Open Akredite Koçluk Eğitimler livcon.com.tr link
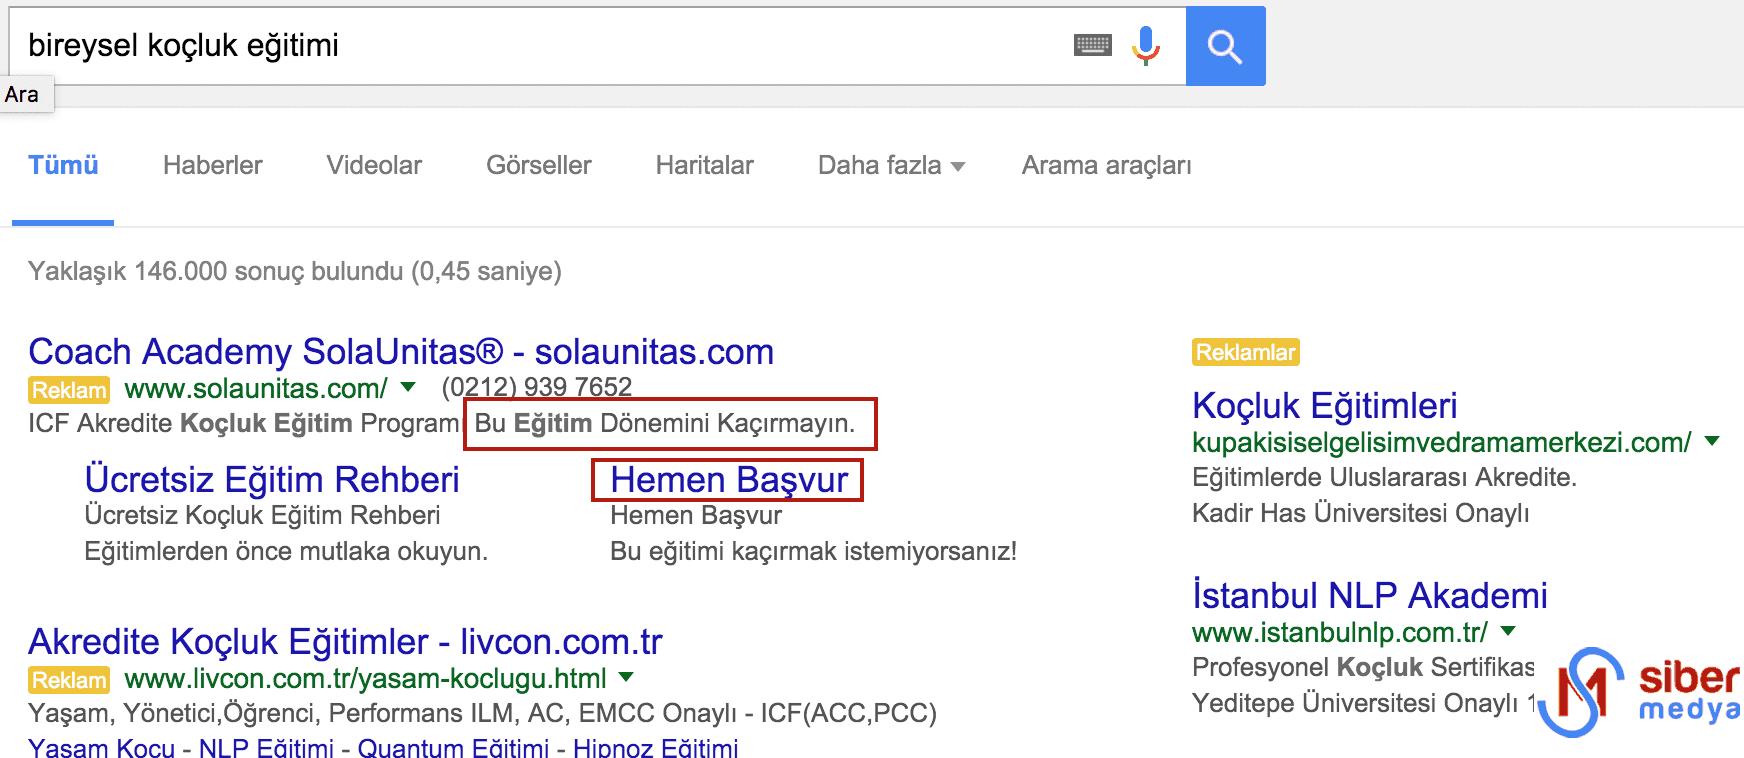Viewport: 1744px width, 758px height. [345, 642]
